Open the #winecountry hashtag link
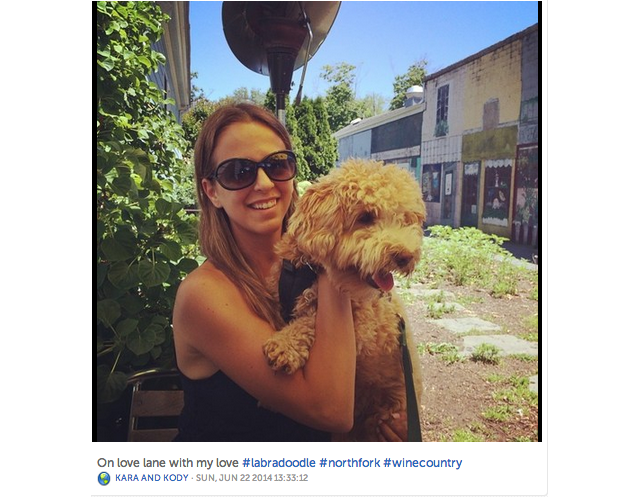640x497 pixels. point(422,463)
